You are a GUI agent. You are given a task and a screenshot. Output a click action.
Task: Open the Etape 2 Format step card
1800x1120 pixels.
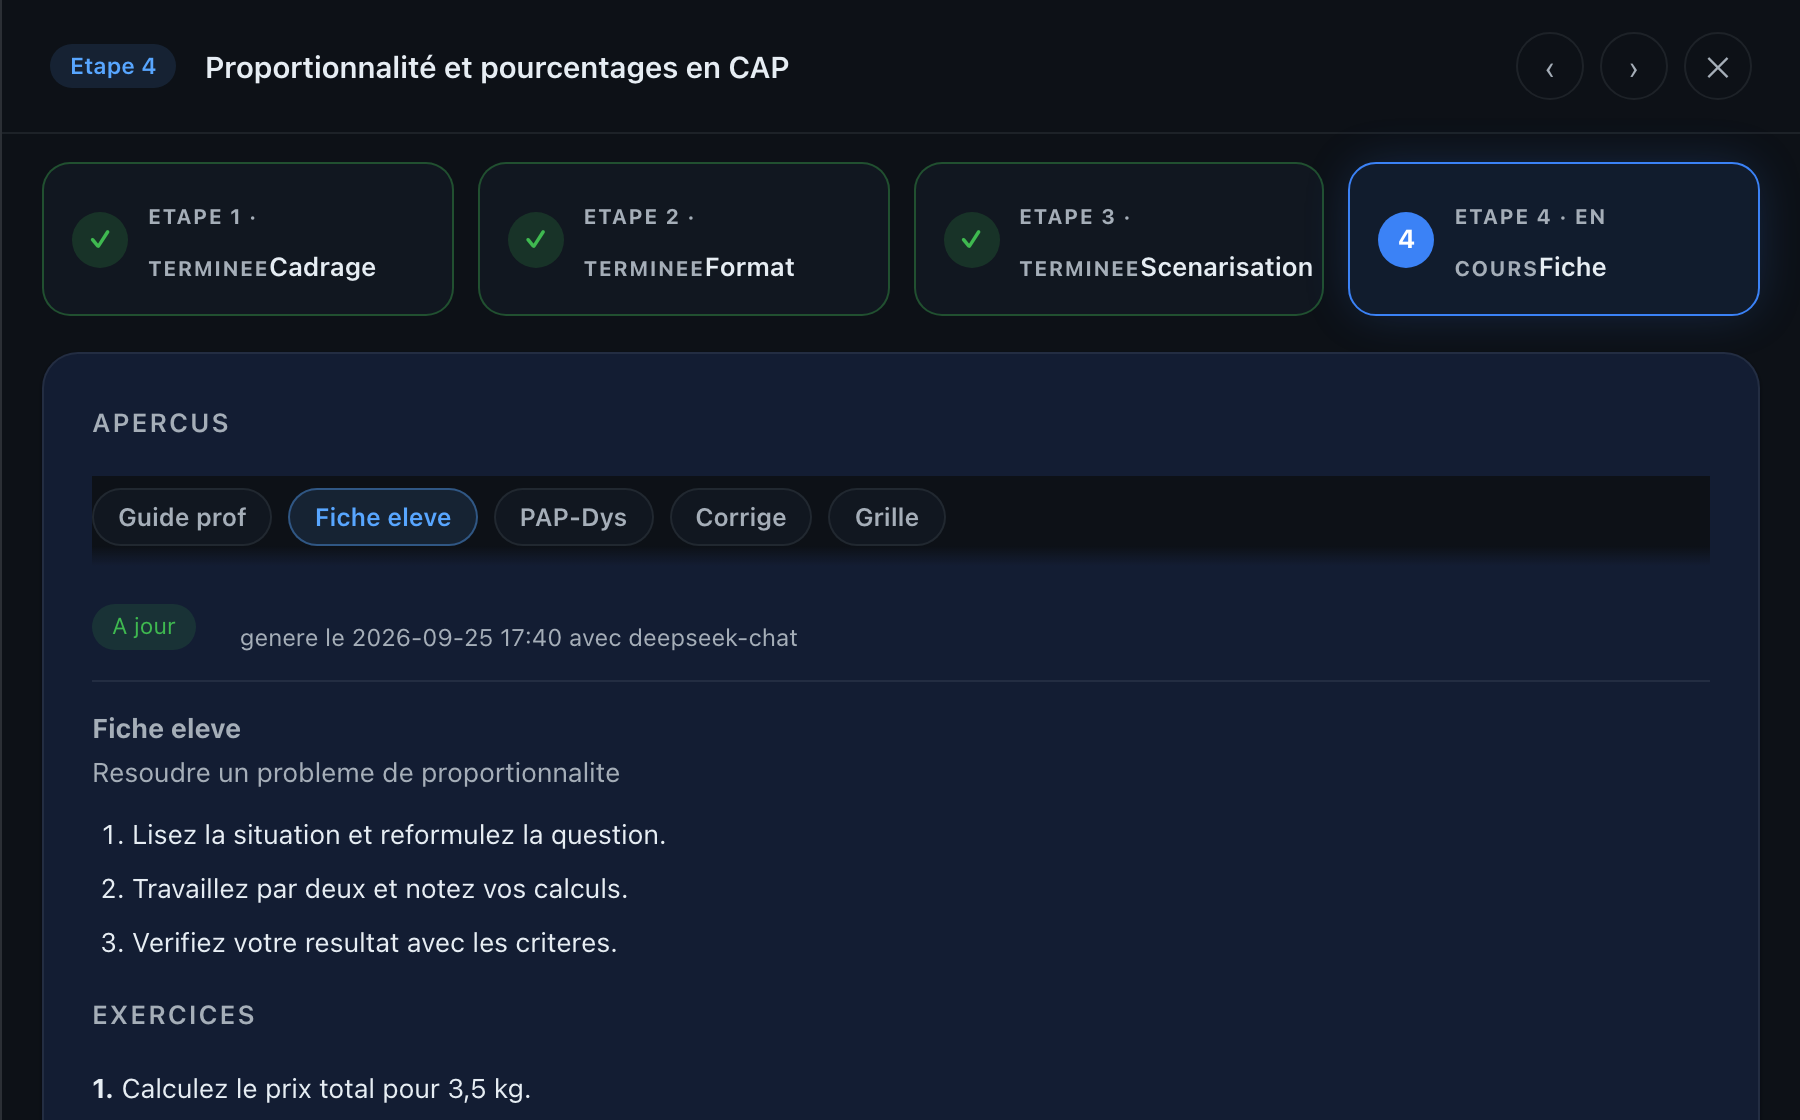tap(684, 239)
